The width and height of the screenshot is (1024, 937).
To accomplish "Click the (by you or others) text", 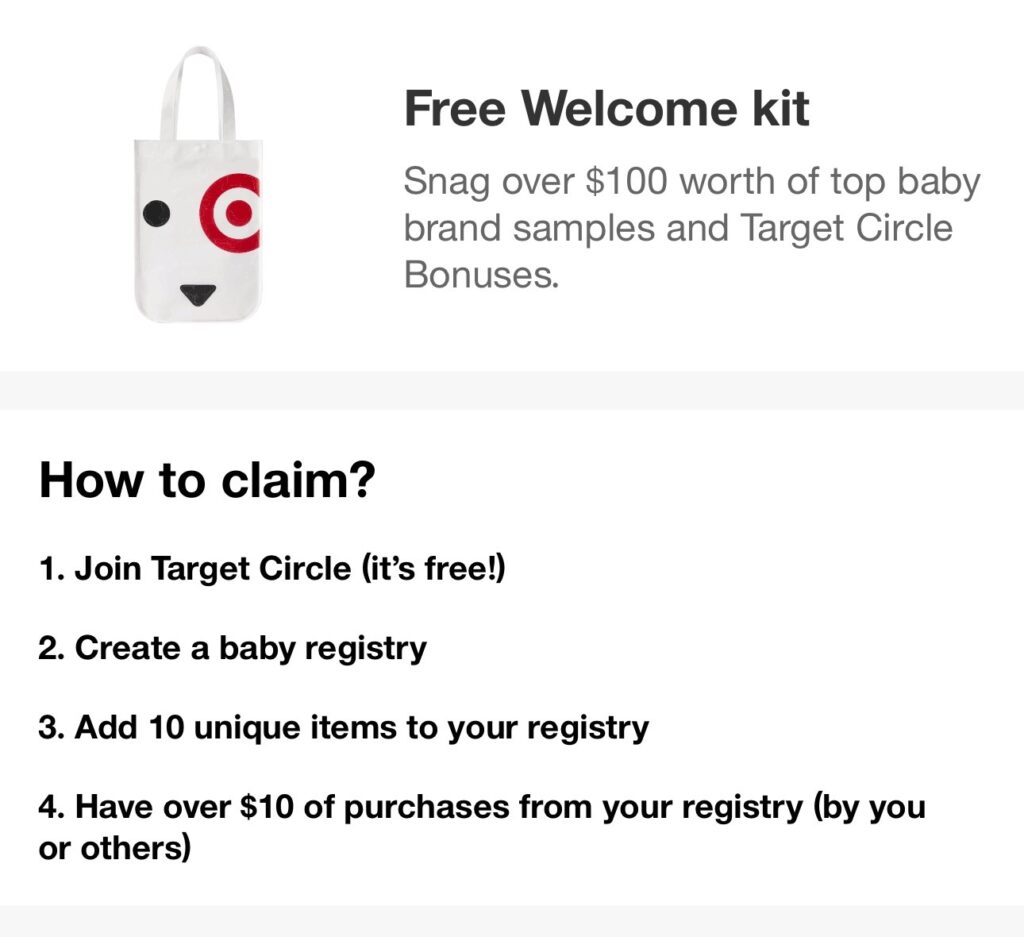I will (482, 827).
